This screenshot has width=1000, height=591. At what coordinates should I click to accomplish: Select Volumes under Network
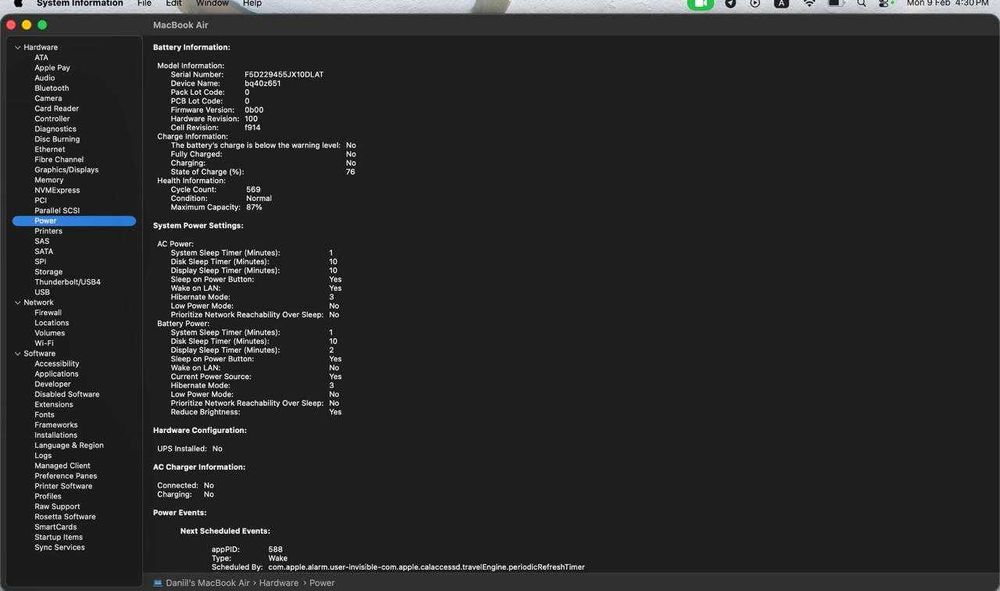point(50,333)
